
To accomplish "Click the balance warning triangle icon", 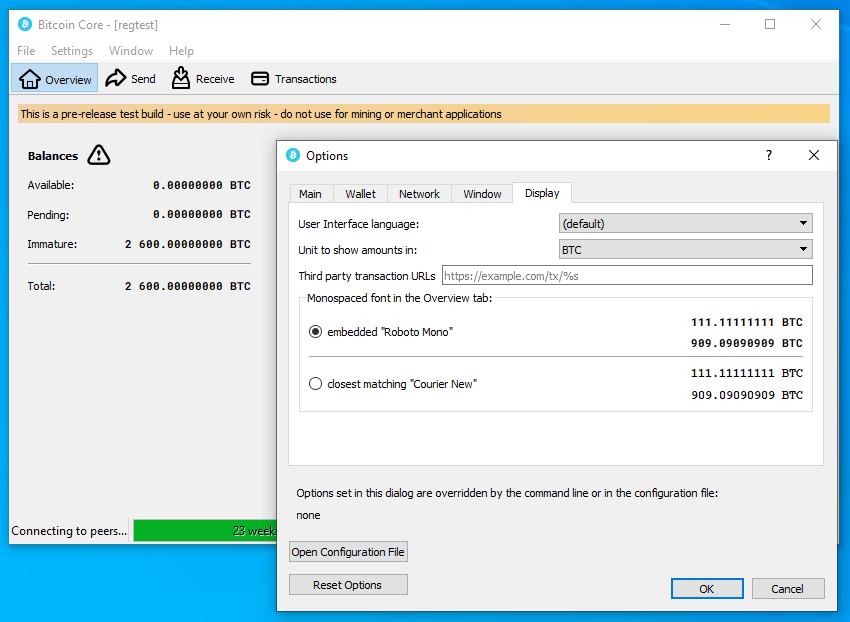I will point(99,155).
